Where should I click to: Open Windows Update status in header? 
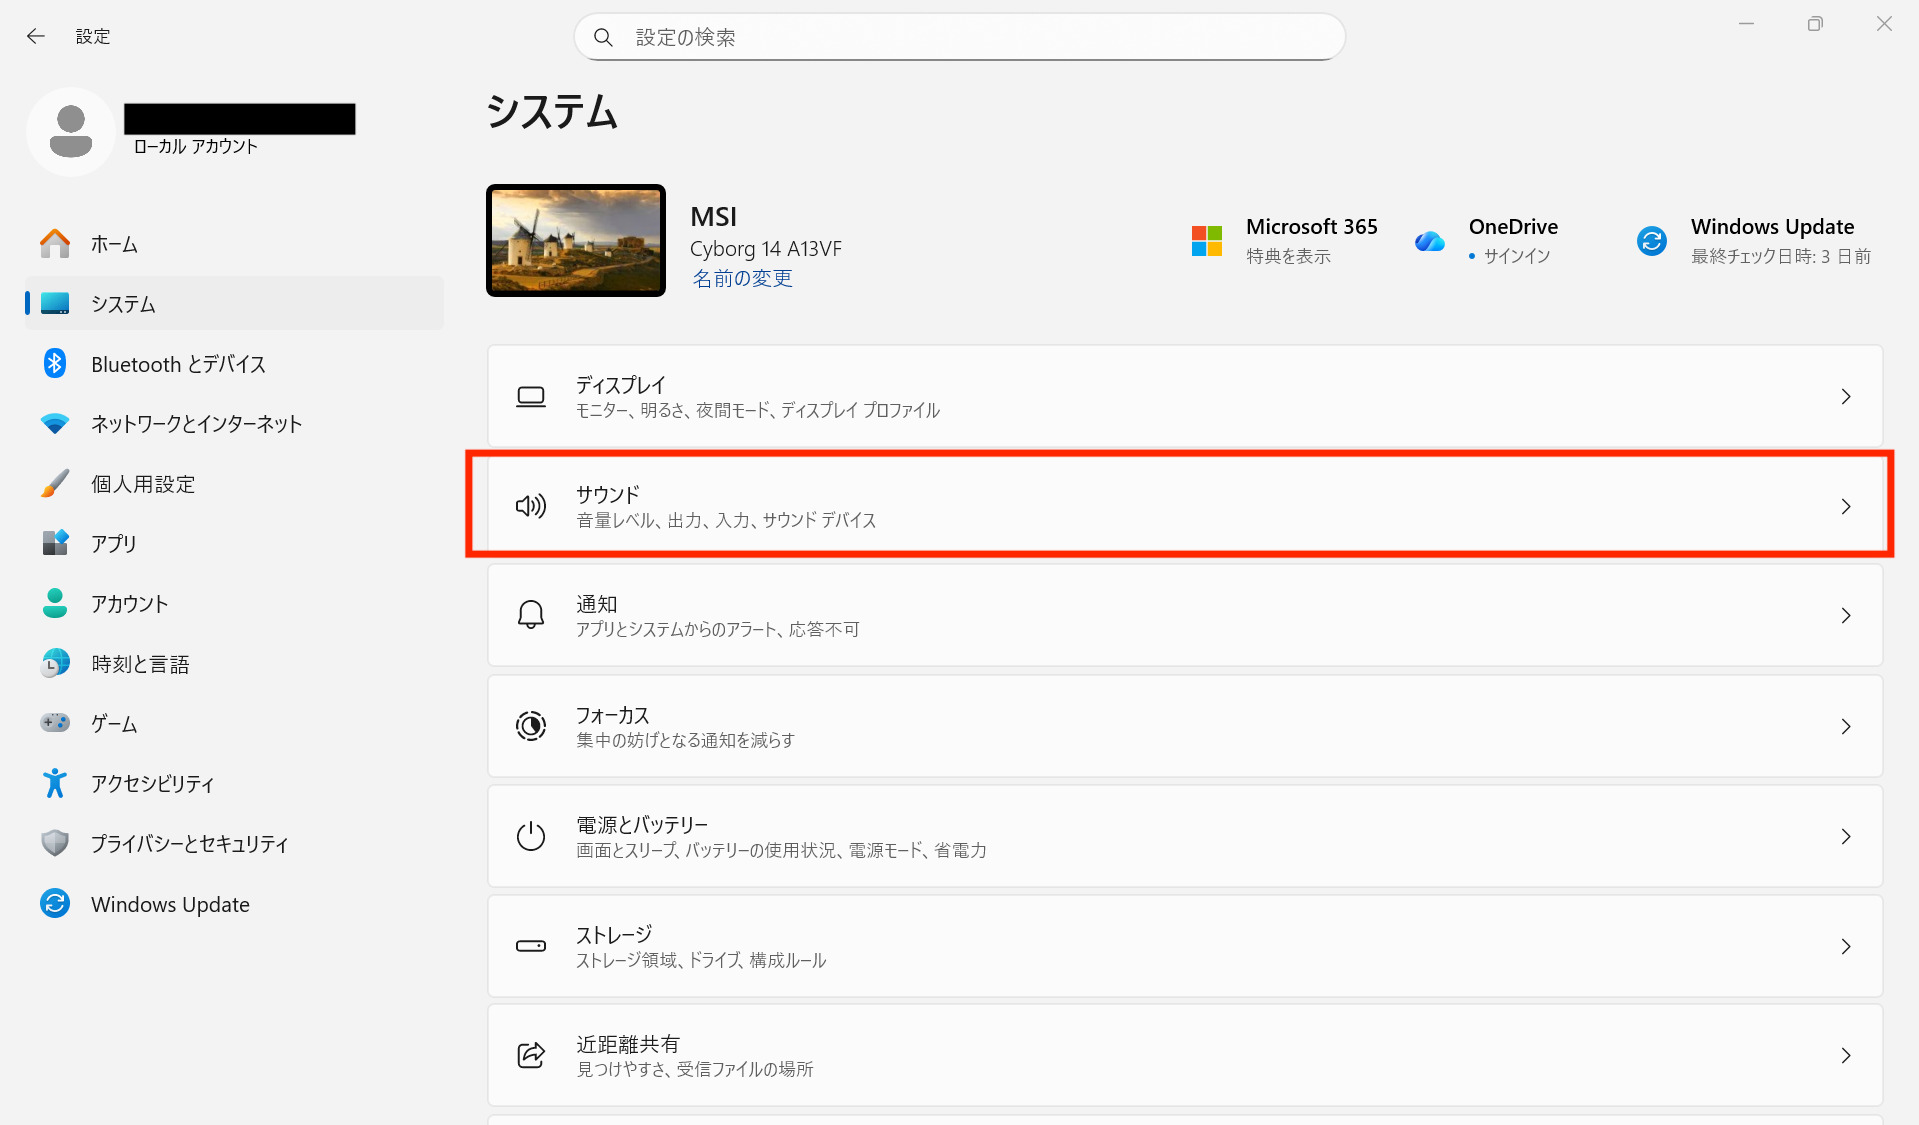1770,241
